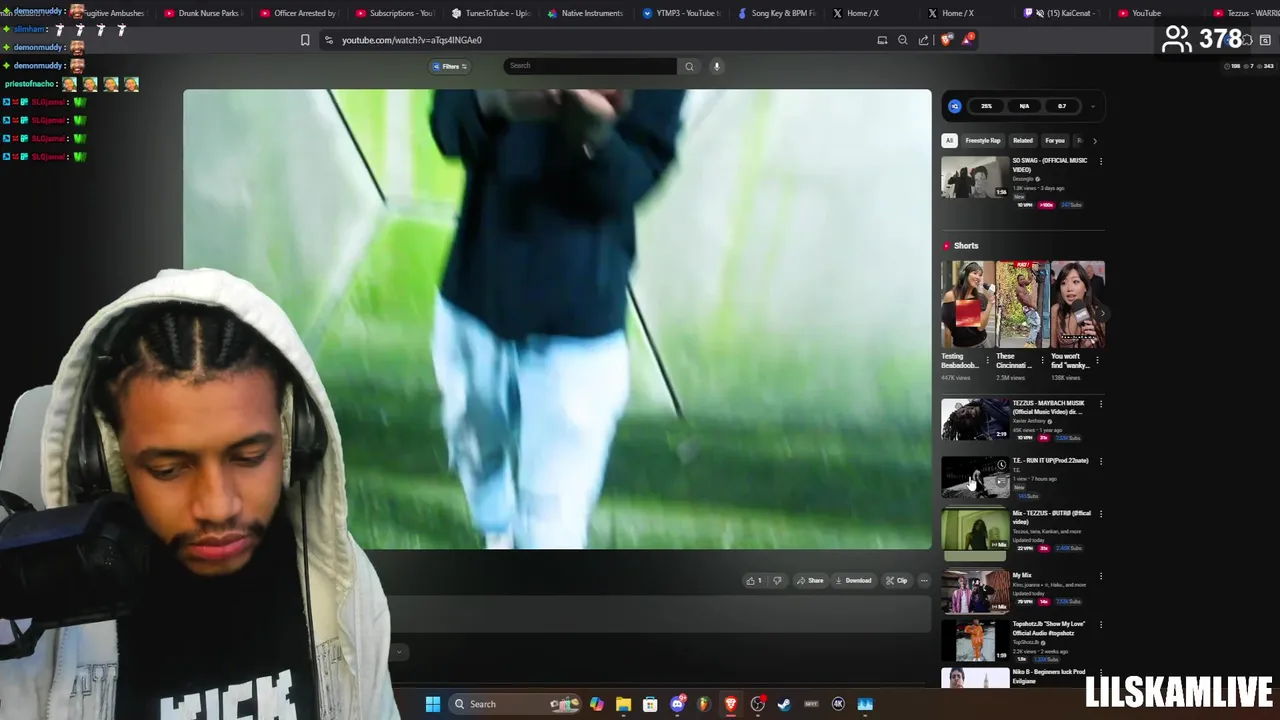Screen dimensions: 1280x720
Task: Click the Share button under video
Action: point(810,580)
